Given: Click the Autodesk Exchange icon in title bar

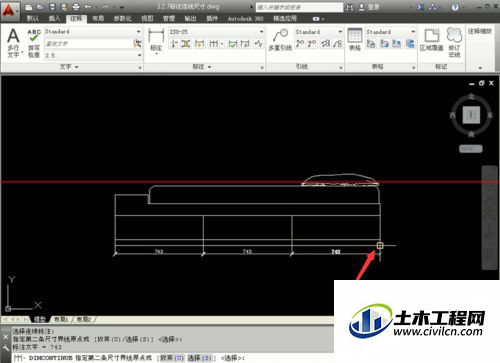Looking at the screenshot, I should pos(421,7).
